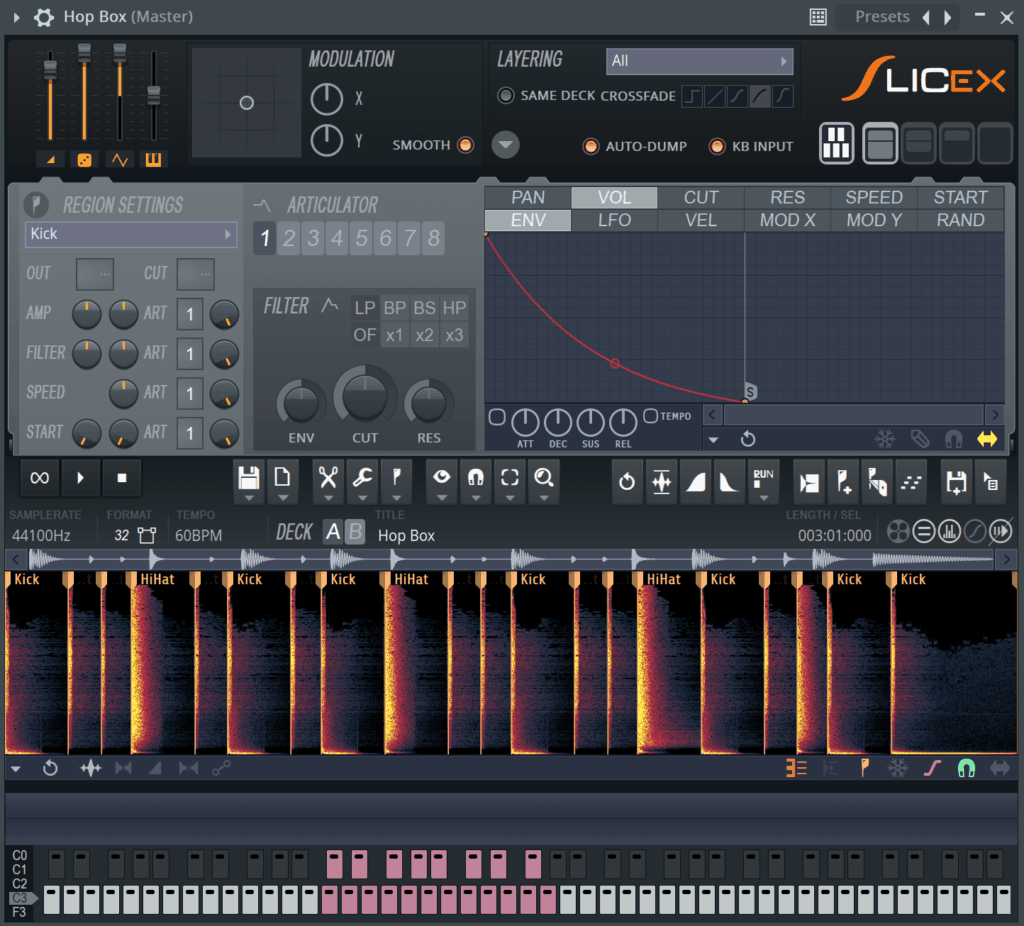This screenshot has height=926, width=1024.
Task: Click the normalize waveform icon
Action: tap(661, 481)
